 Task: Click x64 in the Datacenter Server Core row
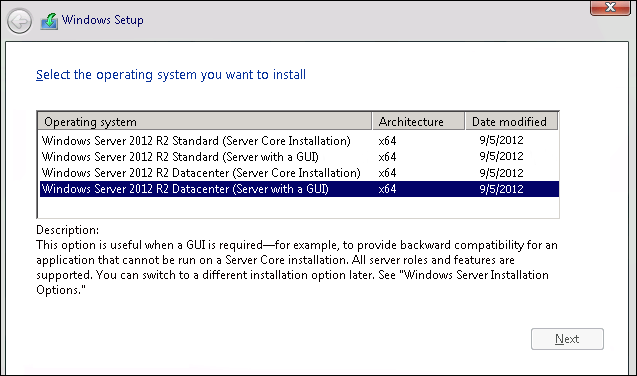tap(387, 173)
